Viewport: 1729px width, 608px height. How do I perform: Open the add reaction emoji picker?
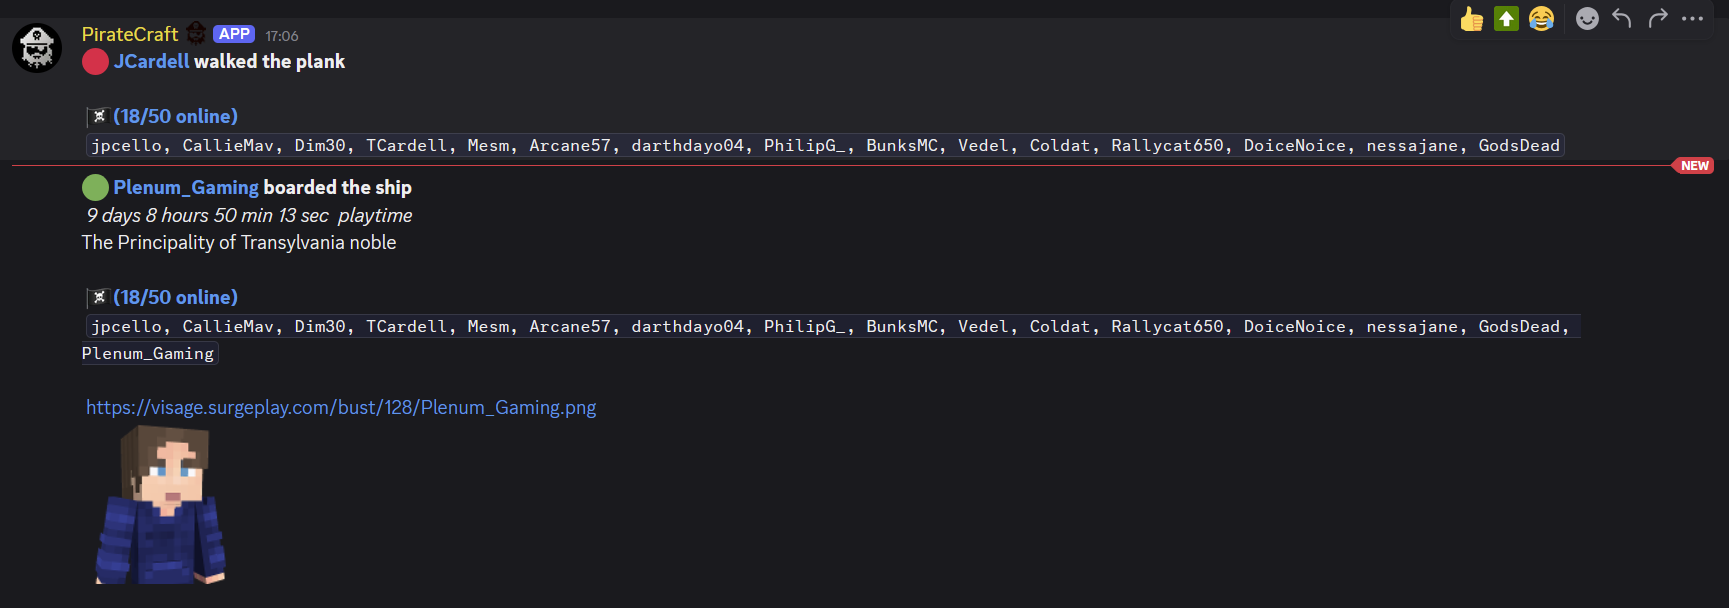1587,19
